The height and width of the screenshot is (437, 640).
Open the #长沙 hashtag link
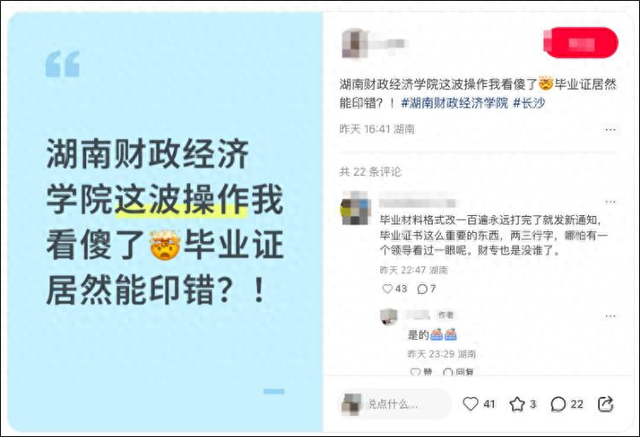pos(529,103)
